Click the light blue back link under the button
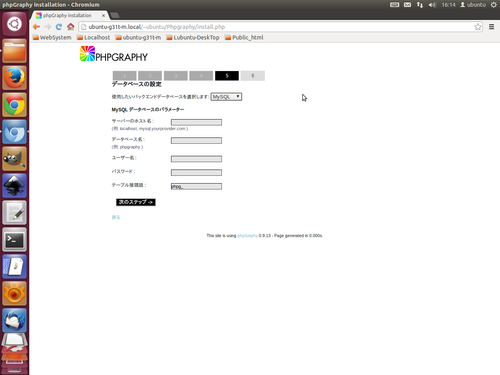 (x=116, y=217)
